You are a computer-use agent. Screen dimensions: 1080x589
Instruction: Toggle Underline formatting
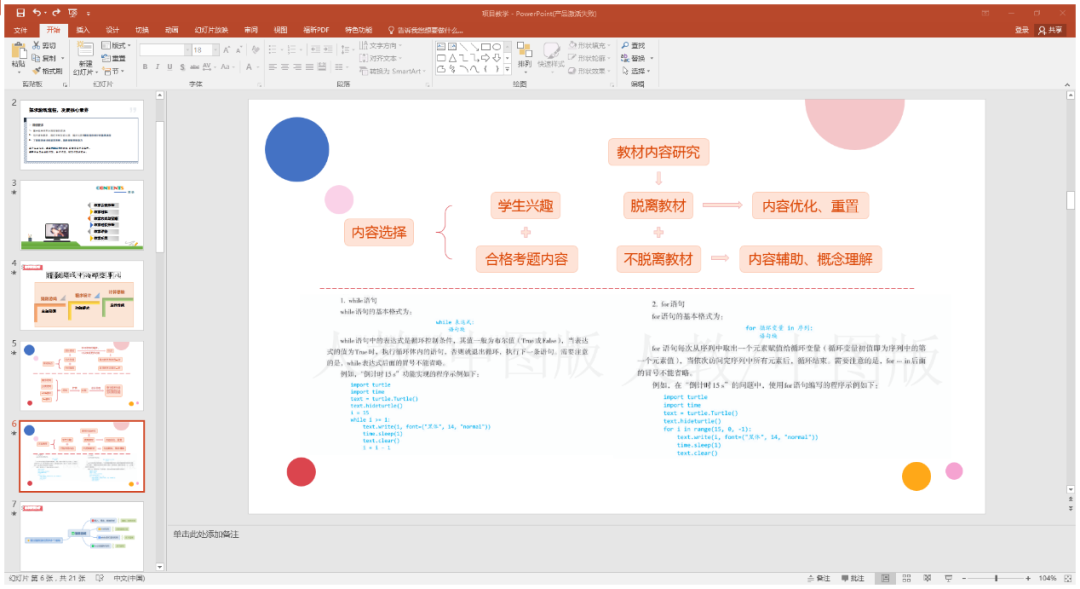point(169,67)
